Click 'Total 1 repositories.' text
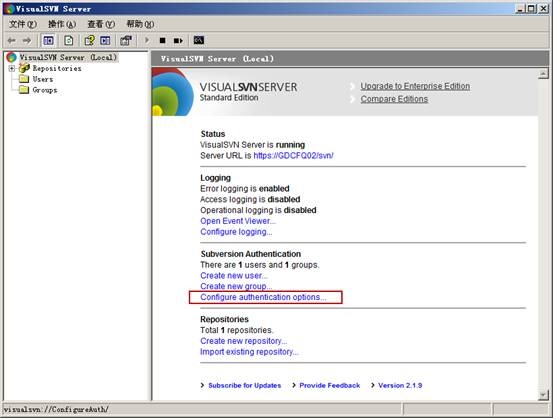This screenshot has height=418, width=553. (x=237, y=330)
